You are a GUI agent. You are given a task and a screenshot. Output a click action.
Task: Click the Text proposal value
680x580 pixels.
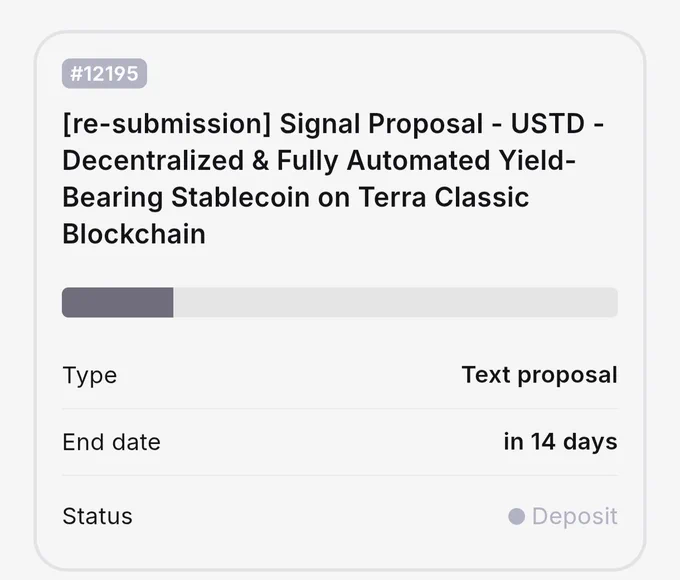point(539,375)
